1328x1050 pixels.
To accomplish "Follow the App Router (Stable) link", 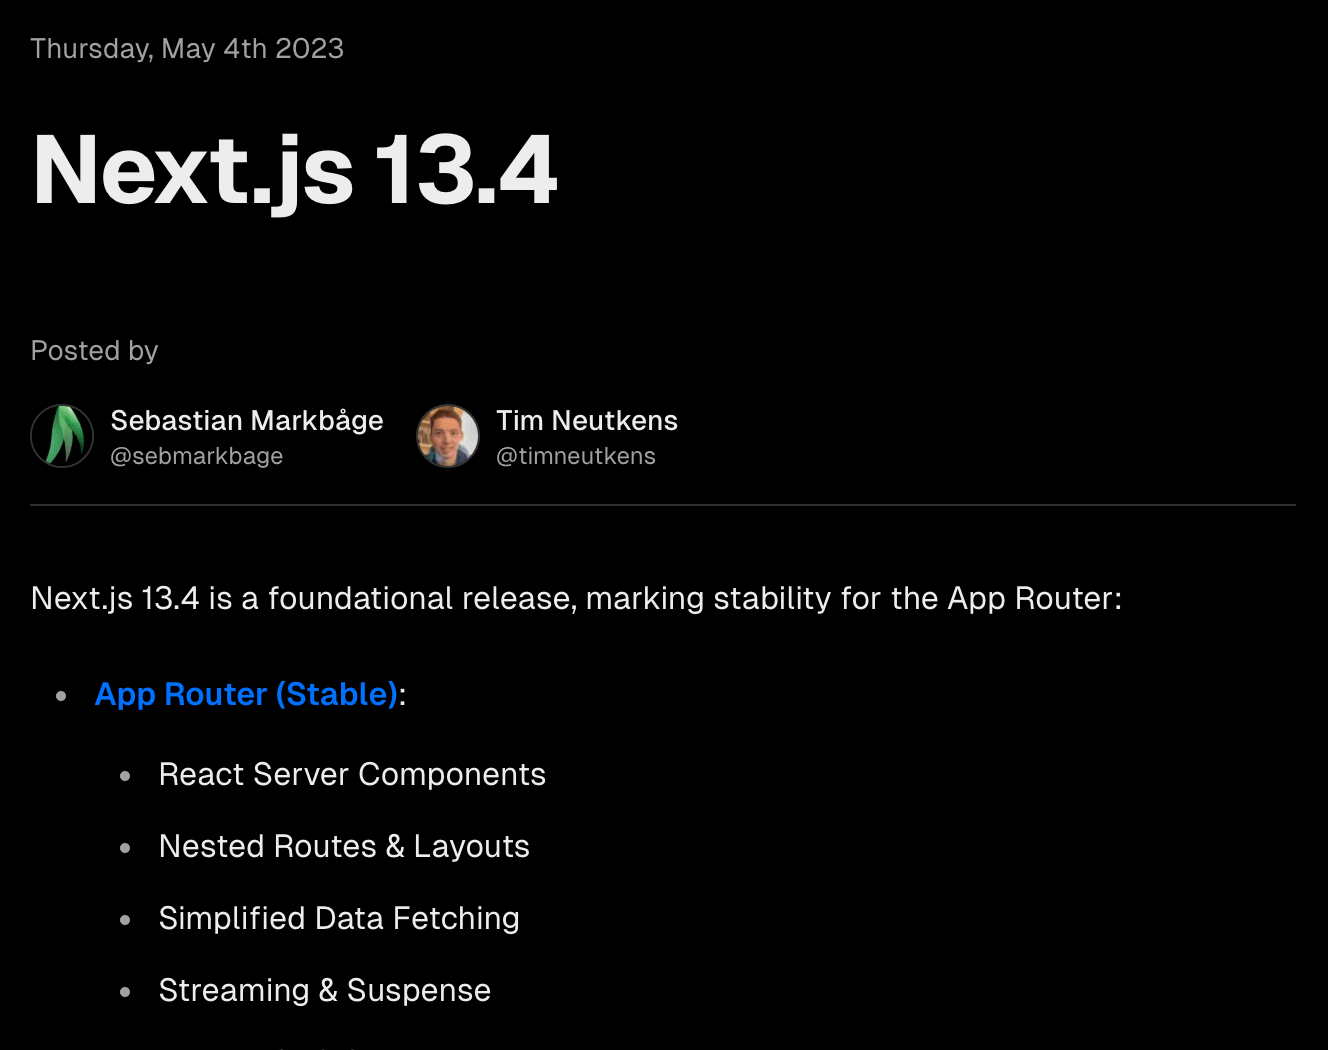I will 246,694.
